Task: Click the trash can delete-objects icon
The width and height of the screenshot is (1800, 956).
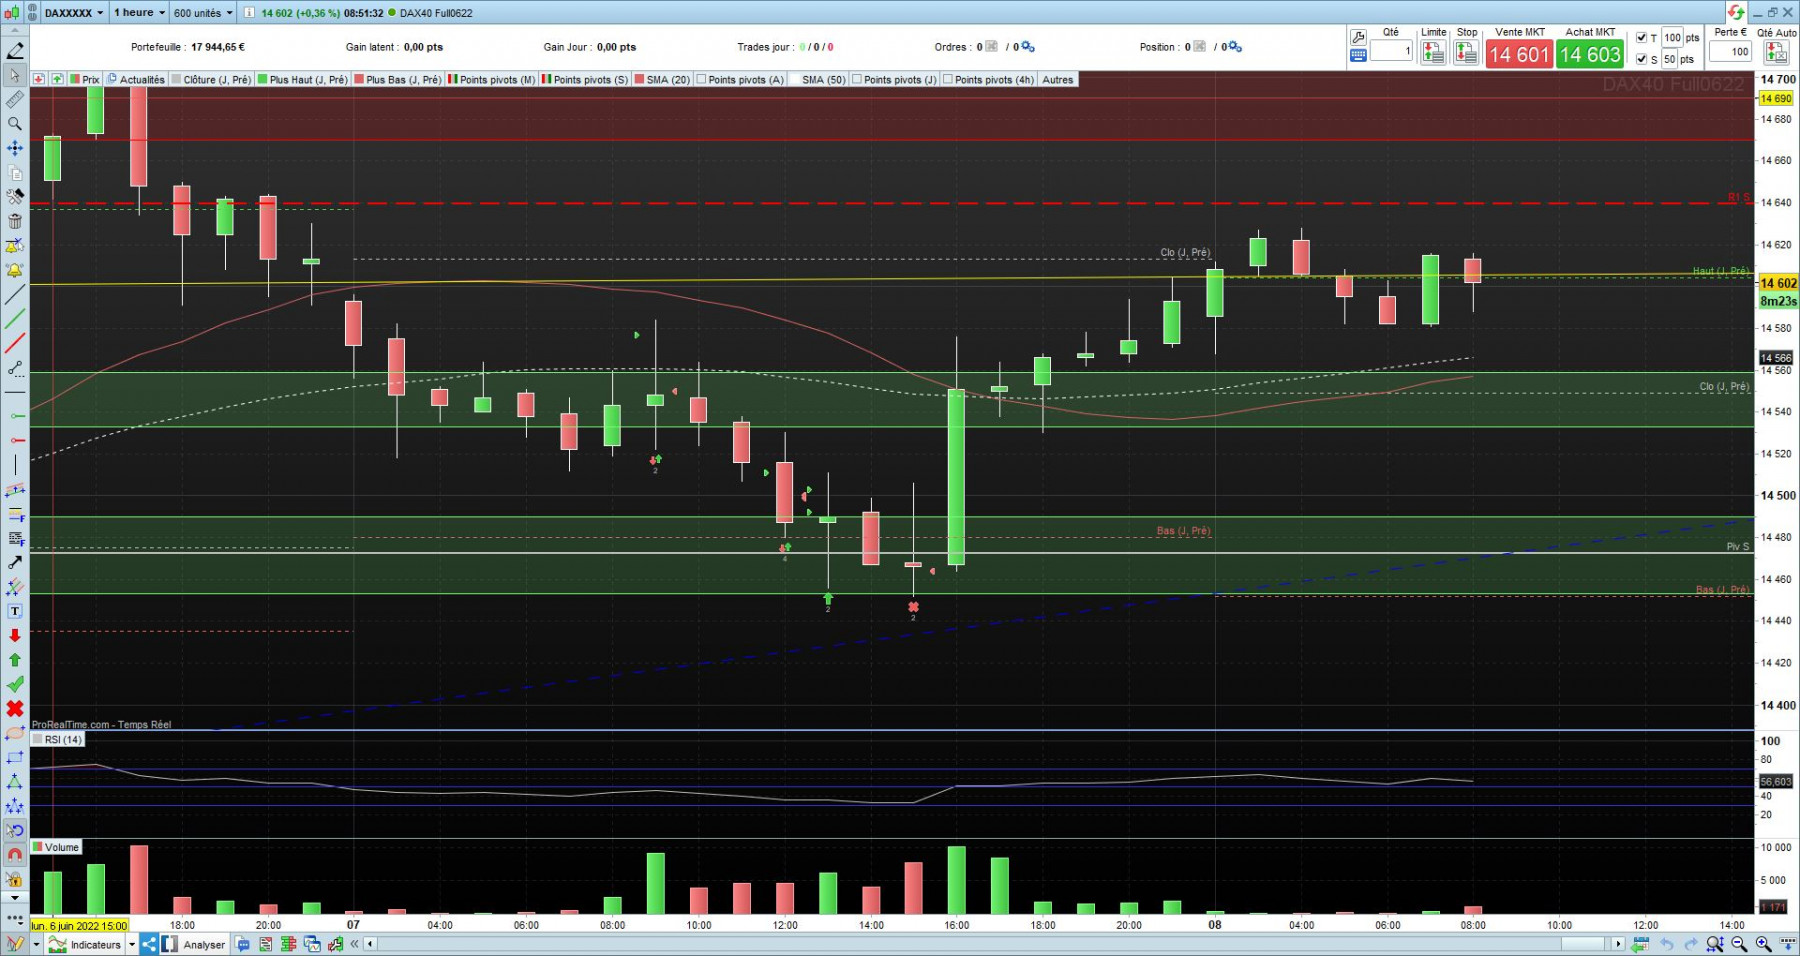Action: [14, 221]
